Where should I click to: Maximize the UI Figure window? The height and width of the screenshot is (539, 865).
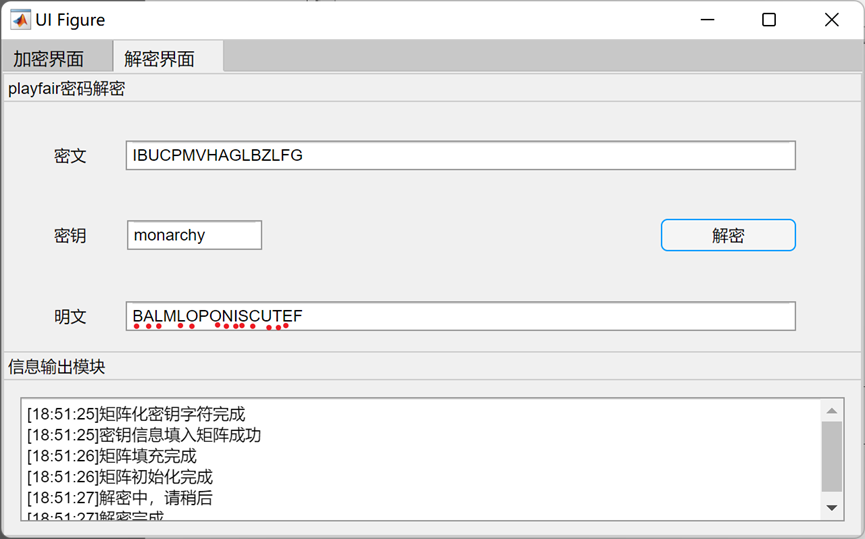(x=769, y=20)
